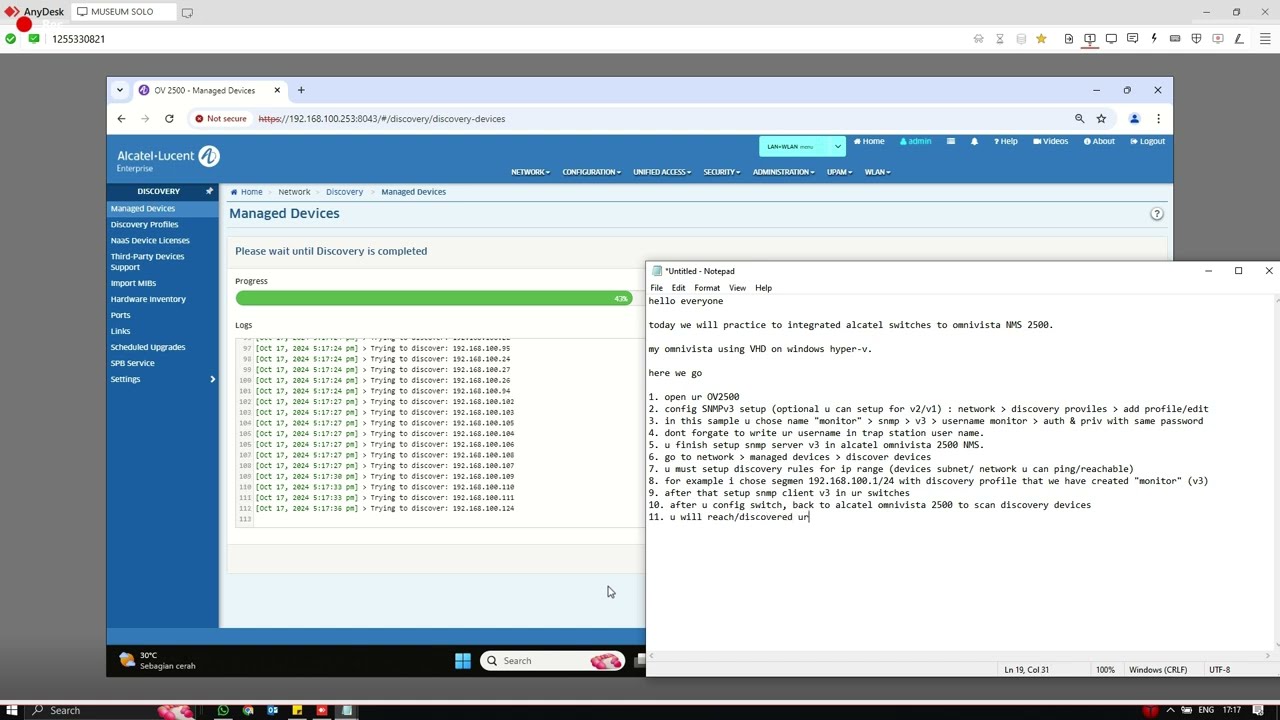Open the AnyDesk hamburger menu
Image resolution: width=1280 pixels, height=720 pixels.
coord(1264,39)
